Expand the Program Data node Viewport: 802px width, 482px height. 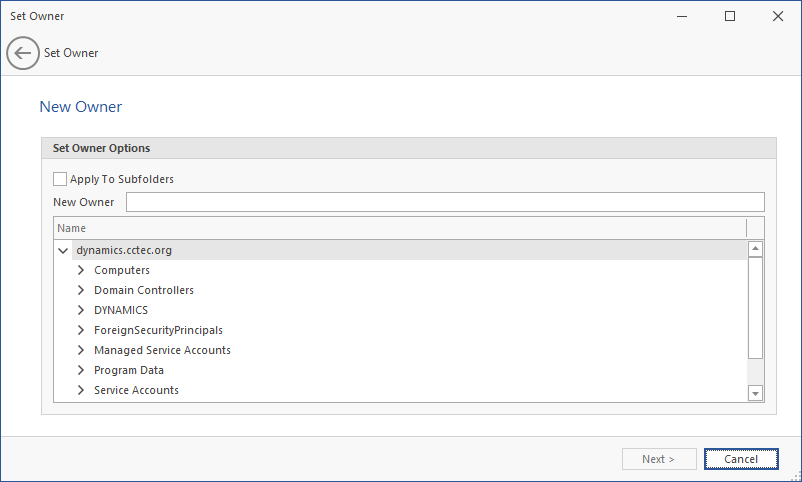[x=82, y=370]
